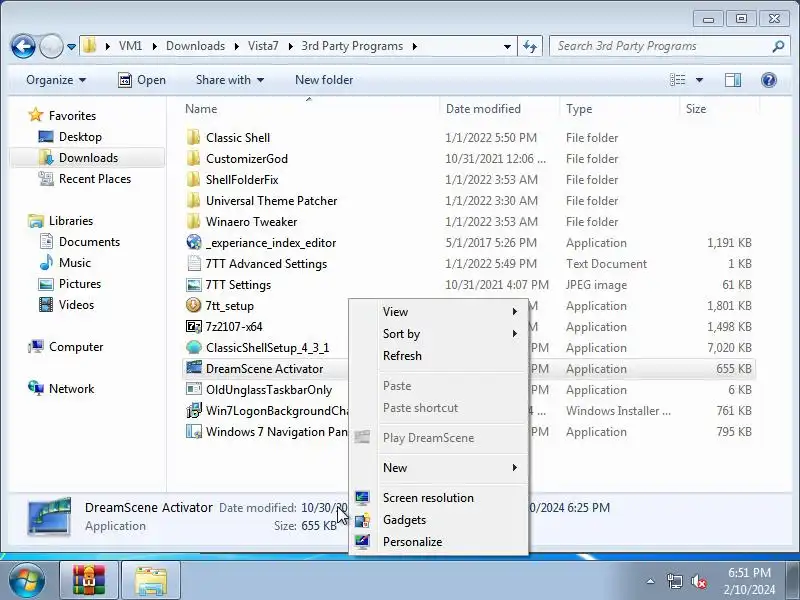The image size is (800, 600).
Task: Sort by the Type column header
Action: (579, 109)
